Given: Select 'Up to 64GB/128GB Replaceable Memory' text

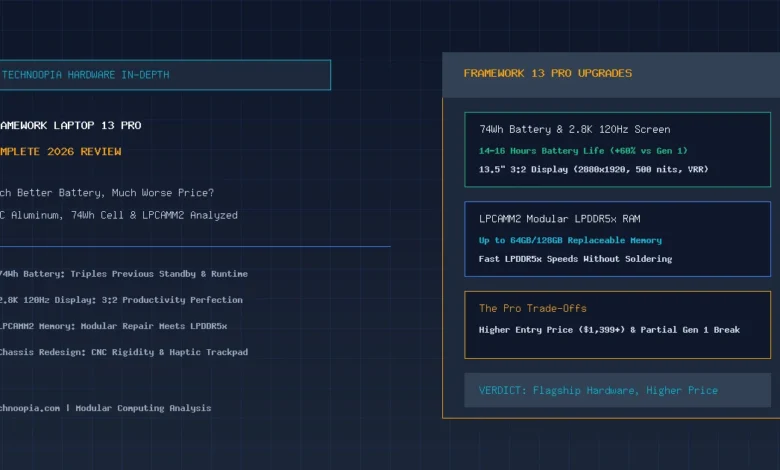Looking at the screenshot, I should 570,240.
